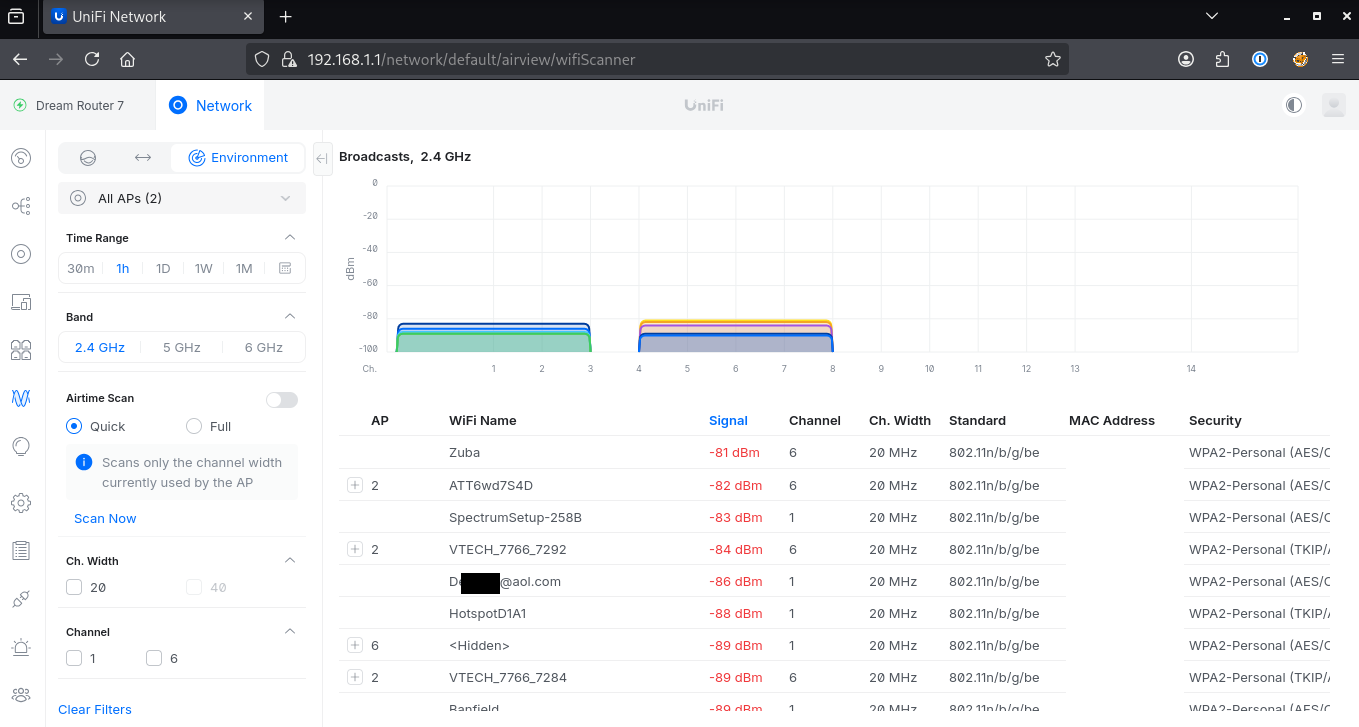Check the Channel 1 filter checkbox
The width and height of the screenshot is (1359, 727).
click(x=73, y=658)
